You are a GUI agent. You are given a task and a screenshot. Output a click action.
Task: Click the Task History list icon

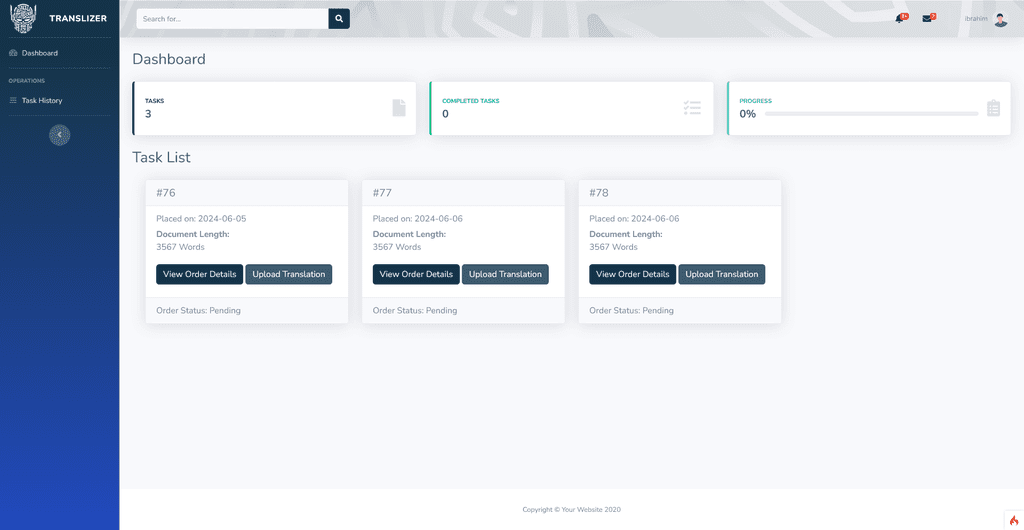coord(13,101)
